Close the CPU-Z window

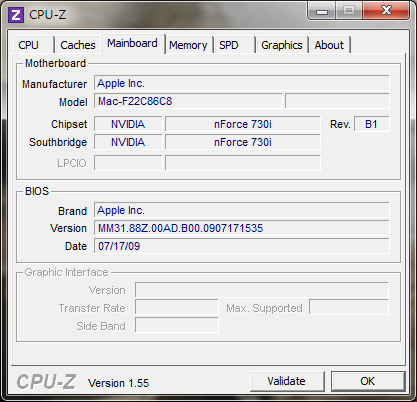click(386, 11)
